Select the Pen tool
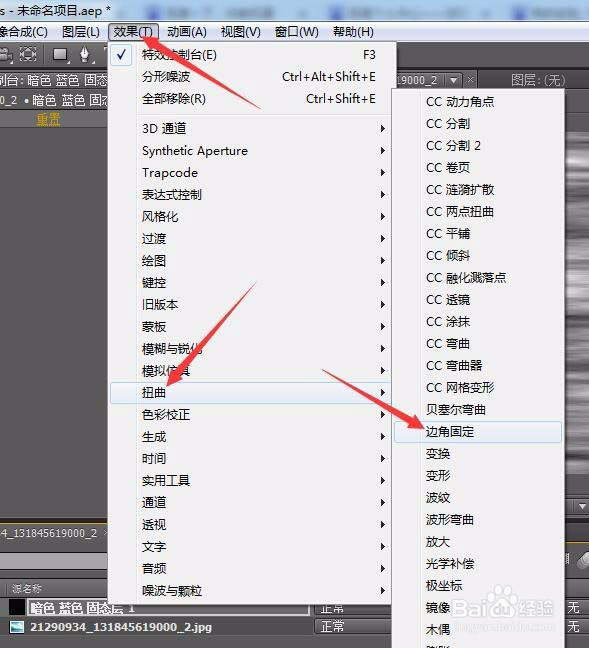 tap(85, 55)
